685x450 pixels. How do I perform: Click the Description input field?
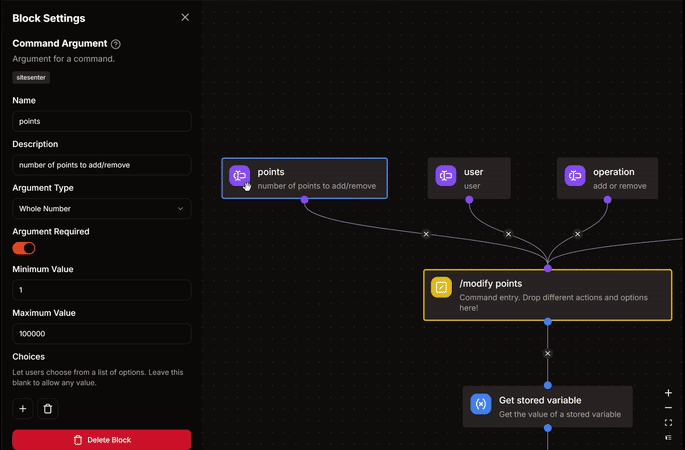tap(101, 165)
